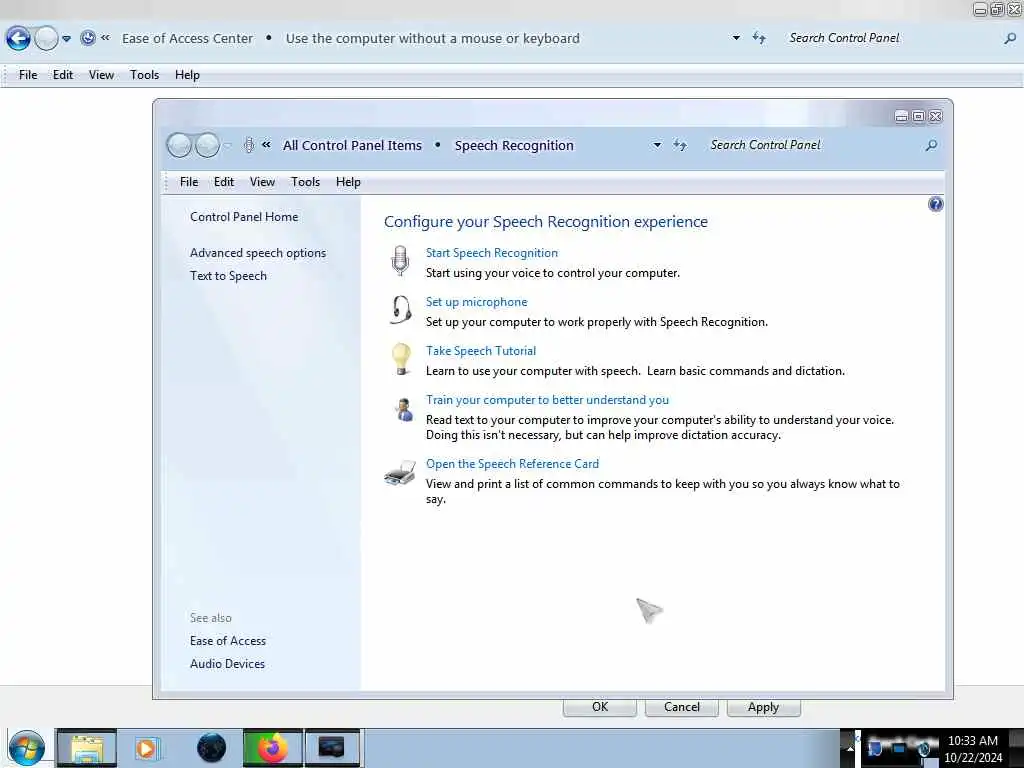
Task: Open File menu in Ease of Access window
Action: click(x=28, y=74)
